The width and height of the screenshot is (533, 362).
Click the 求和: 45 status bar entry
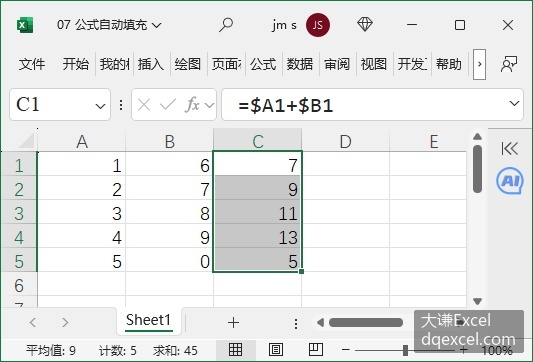click(x=175, y=350)
